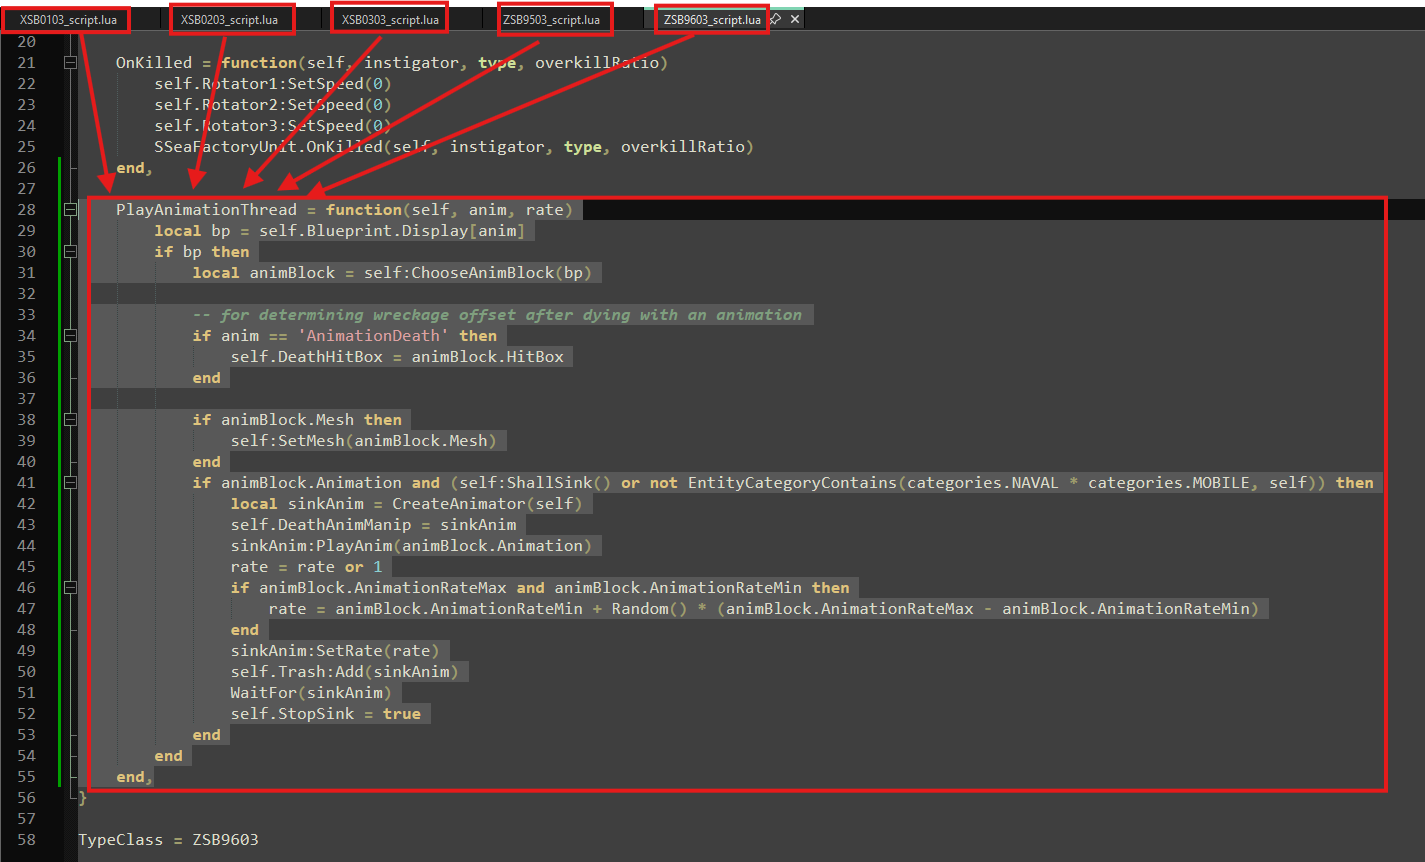Click line number 20 in the gutter
1425x862 pixels.
point(26,42)
